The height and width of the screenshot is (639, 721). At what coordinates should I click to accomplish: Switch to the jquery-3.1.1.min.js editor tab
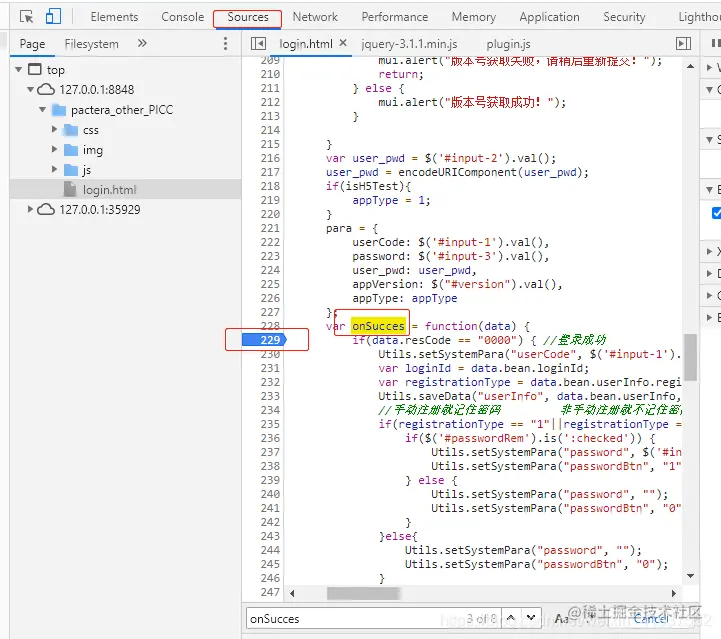(409, 44)
